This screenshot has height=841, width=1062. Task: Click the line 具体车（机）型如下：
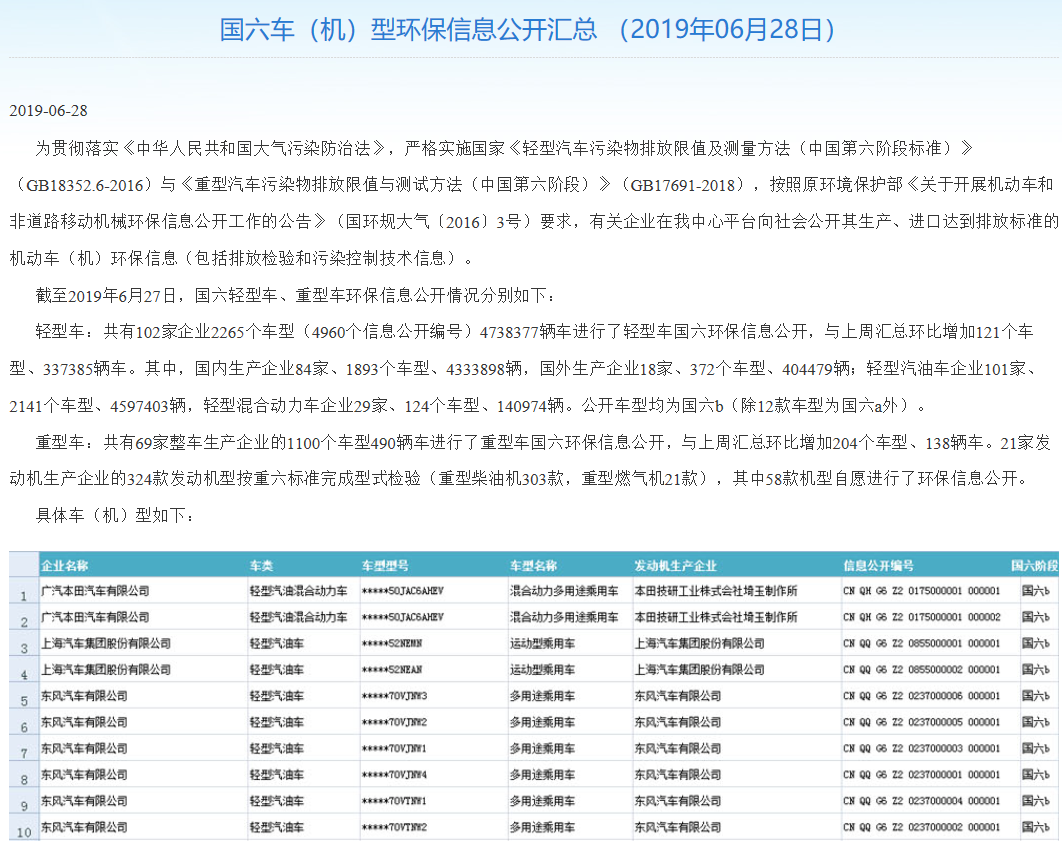click(115, 515)
